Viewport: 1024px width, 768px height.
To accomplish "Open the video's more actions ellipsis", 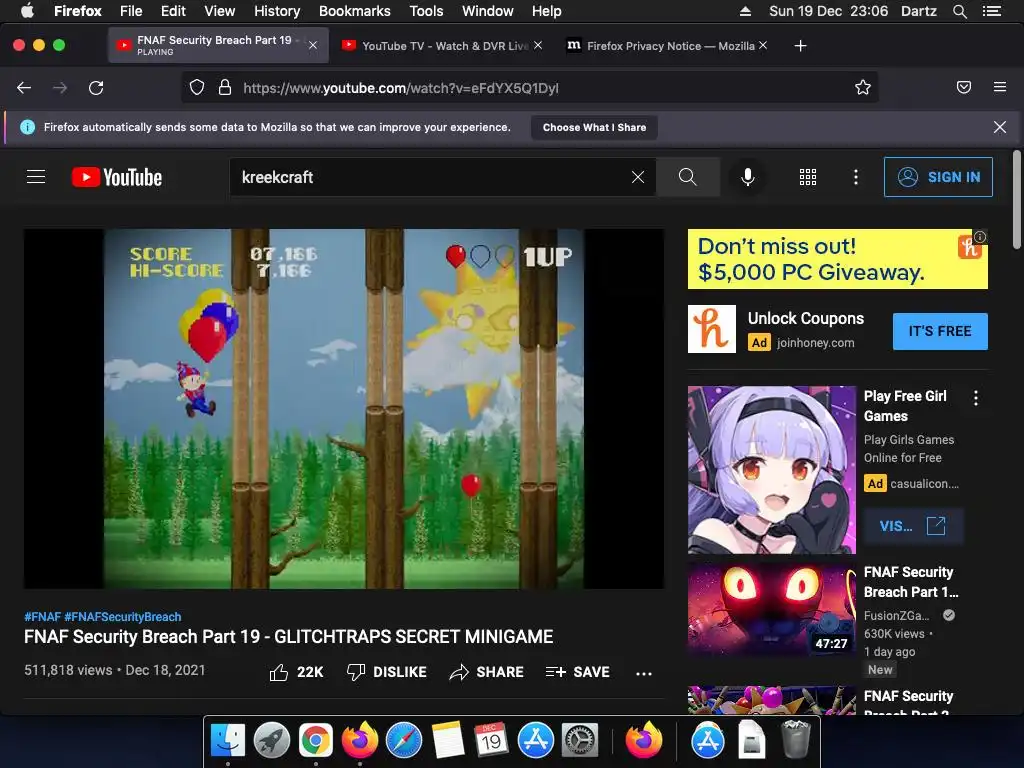I will tap(644, 673).
